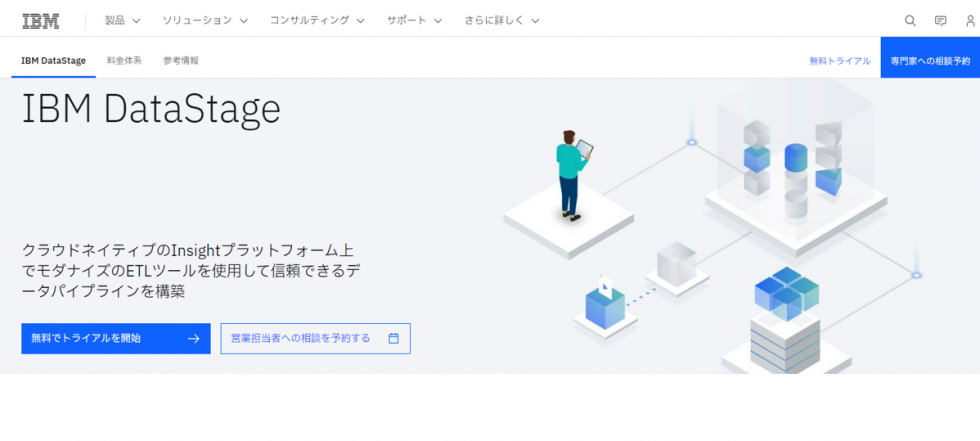
Task: Click calendar icon on 営業担当者への相談 button
Action: click(393, 338)
